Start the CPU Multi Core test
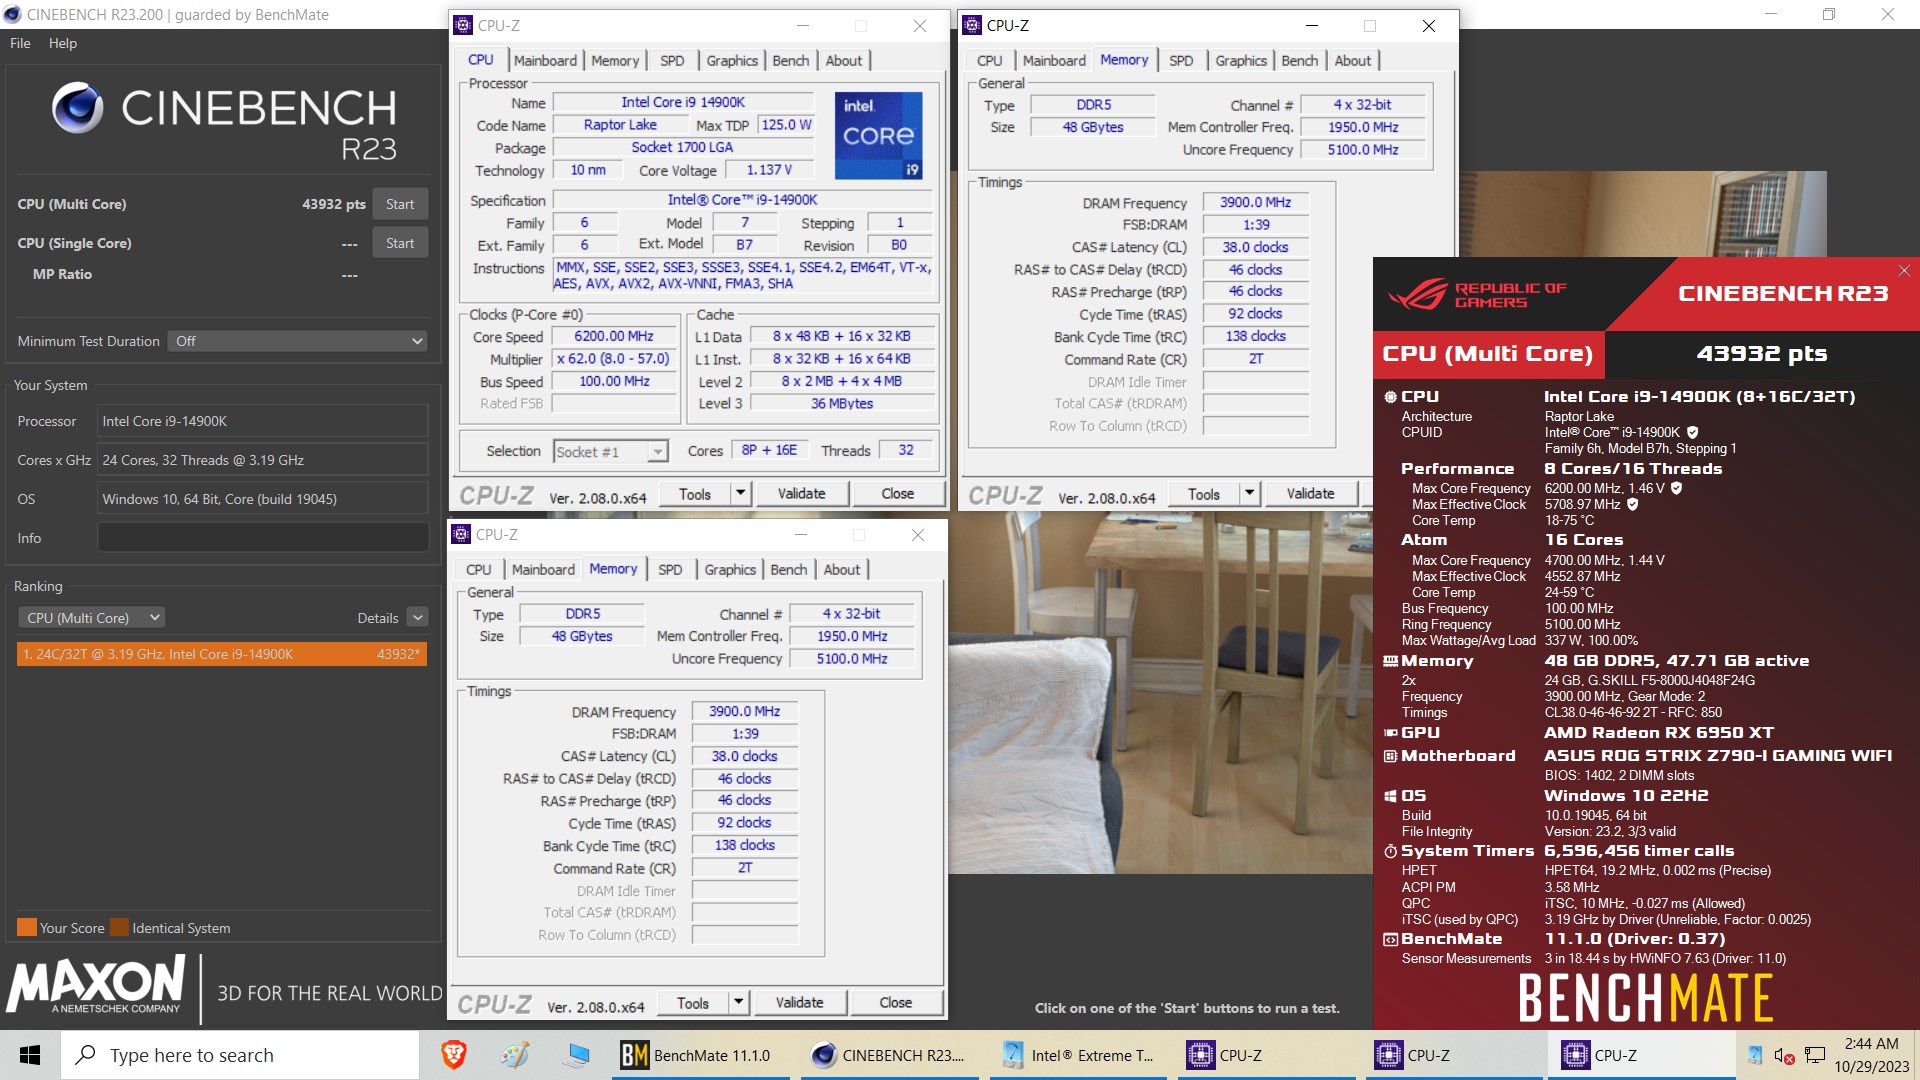1920x1080 pixels. click(400, 204)
